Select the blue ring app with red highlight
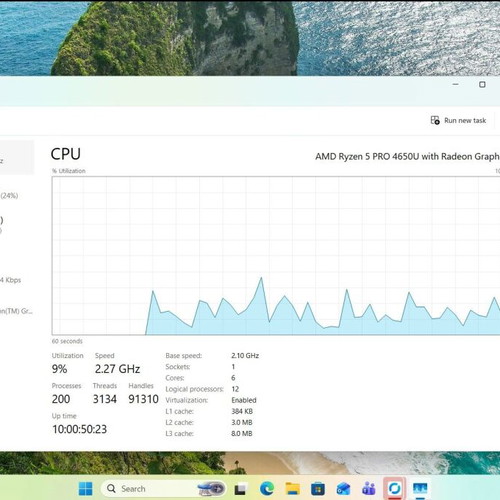The image size is (500, 500). [394, 489]
